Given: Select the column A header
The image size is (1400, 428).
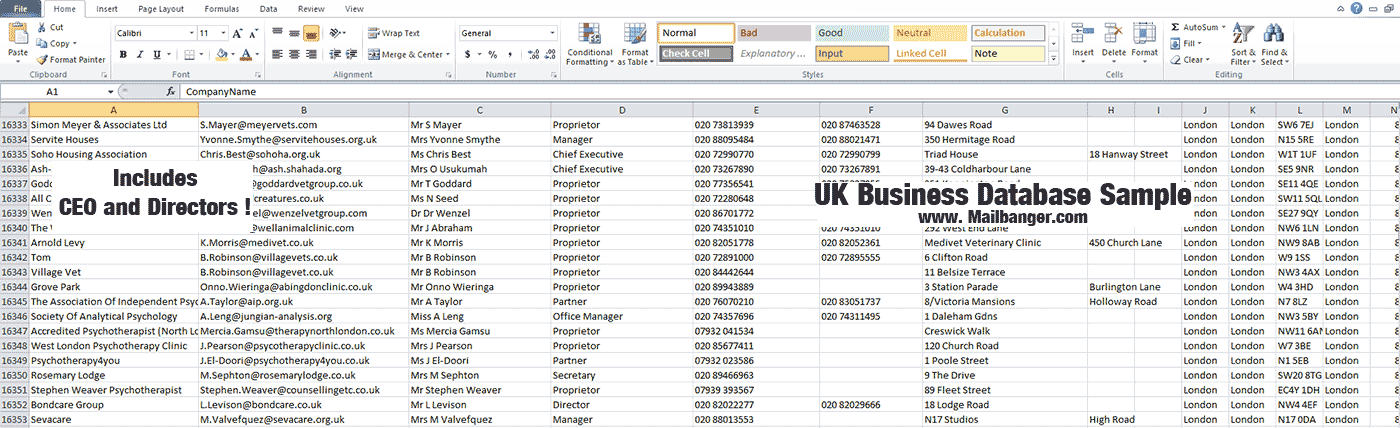Looking at the screenshot, I should coord(113,110).
